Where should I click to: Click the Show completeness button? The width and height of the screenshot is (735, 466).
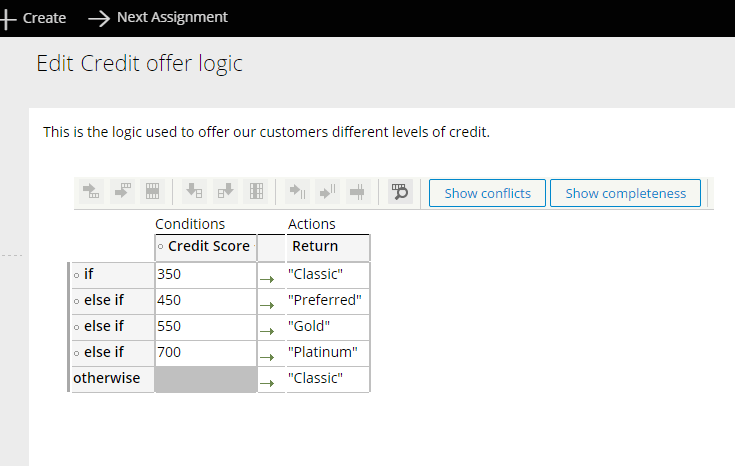[x=625, y=193]
